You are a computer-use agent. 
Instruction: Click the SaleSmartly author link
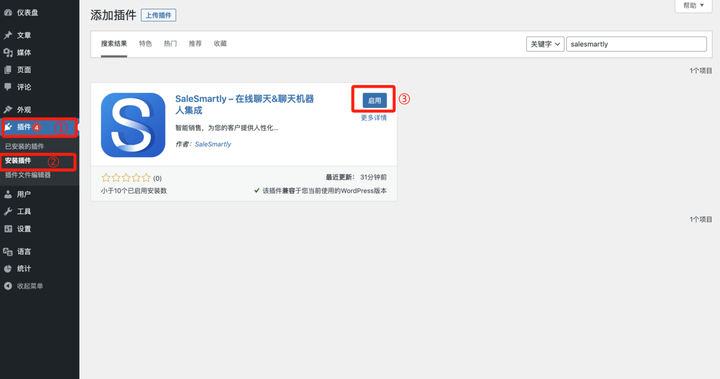[213, 144]
